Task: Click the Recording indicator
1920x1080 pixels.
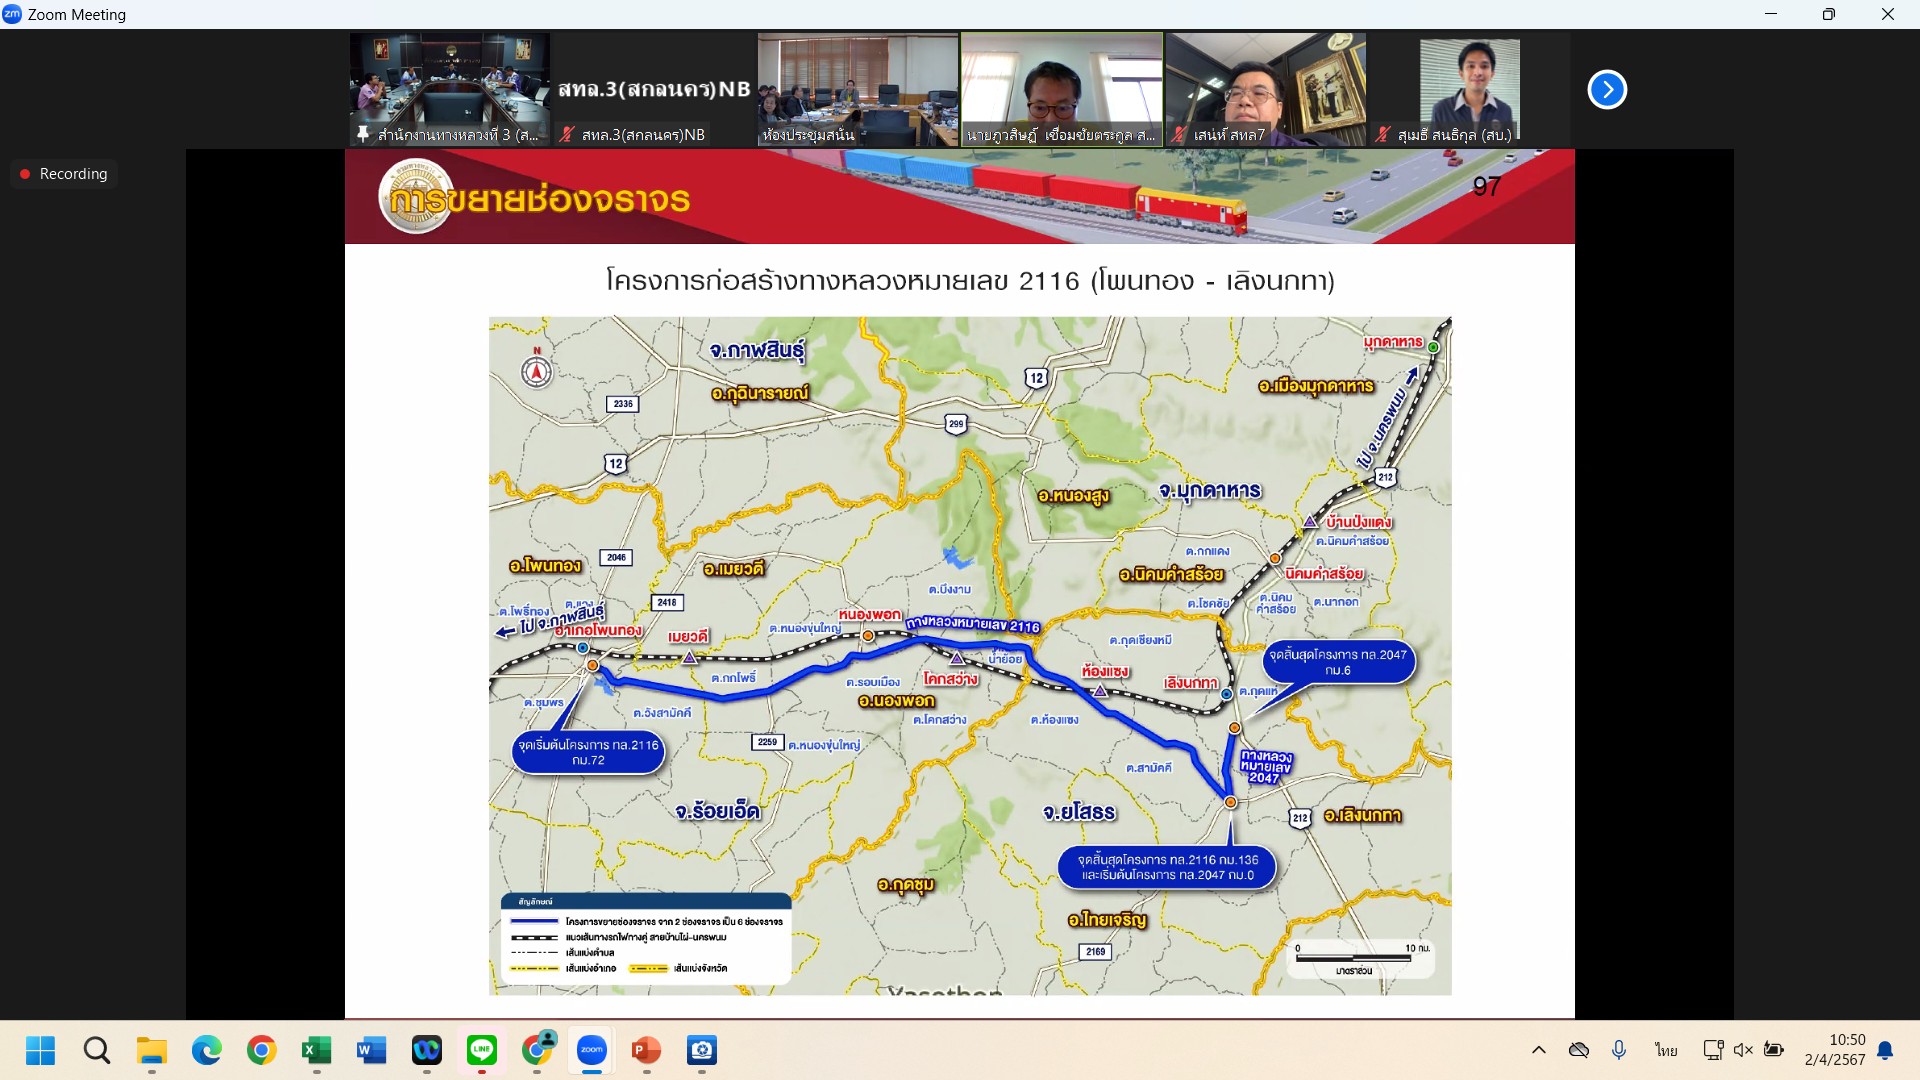Action: point(64,174)
